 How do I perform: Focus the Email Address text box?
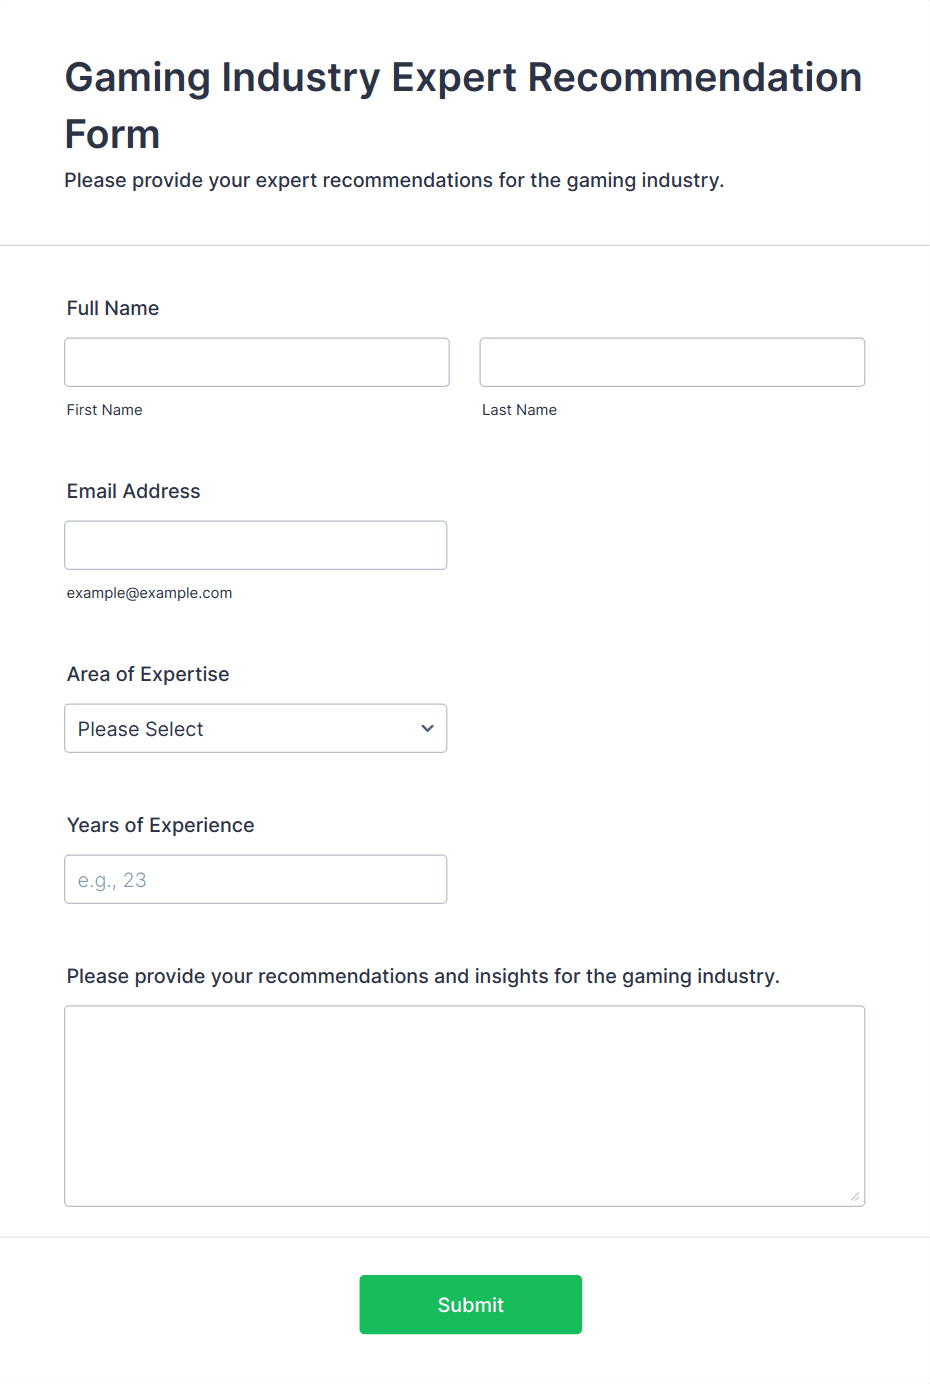point(256,545)
